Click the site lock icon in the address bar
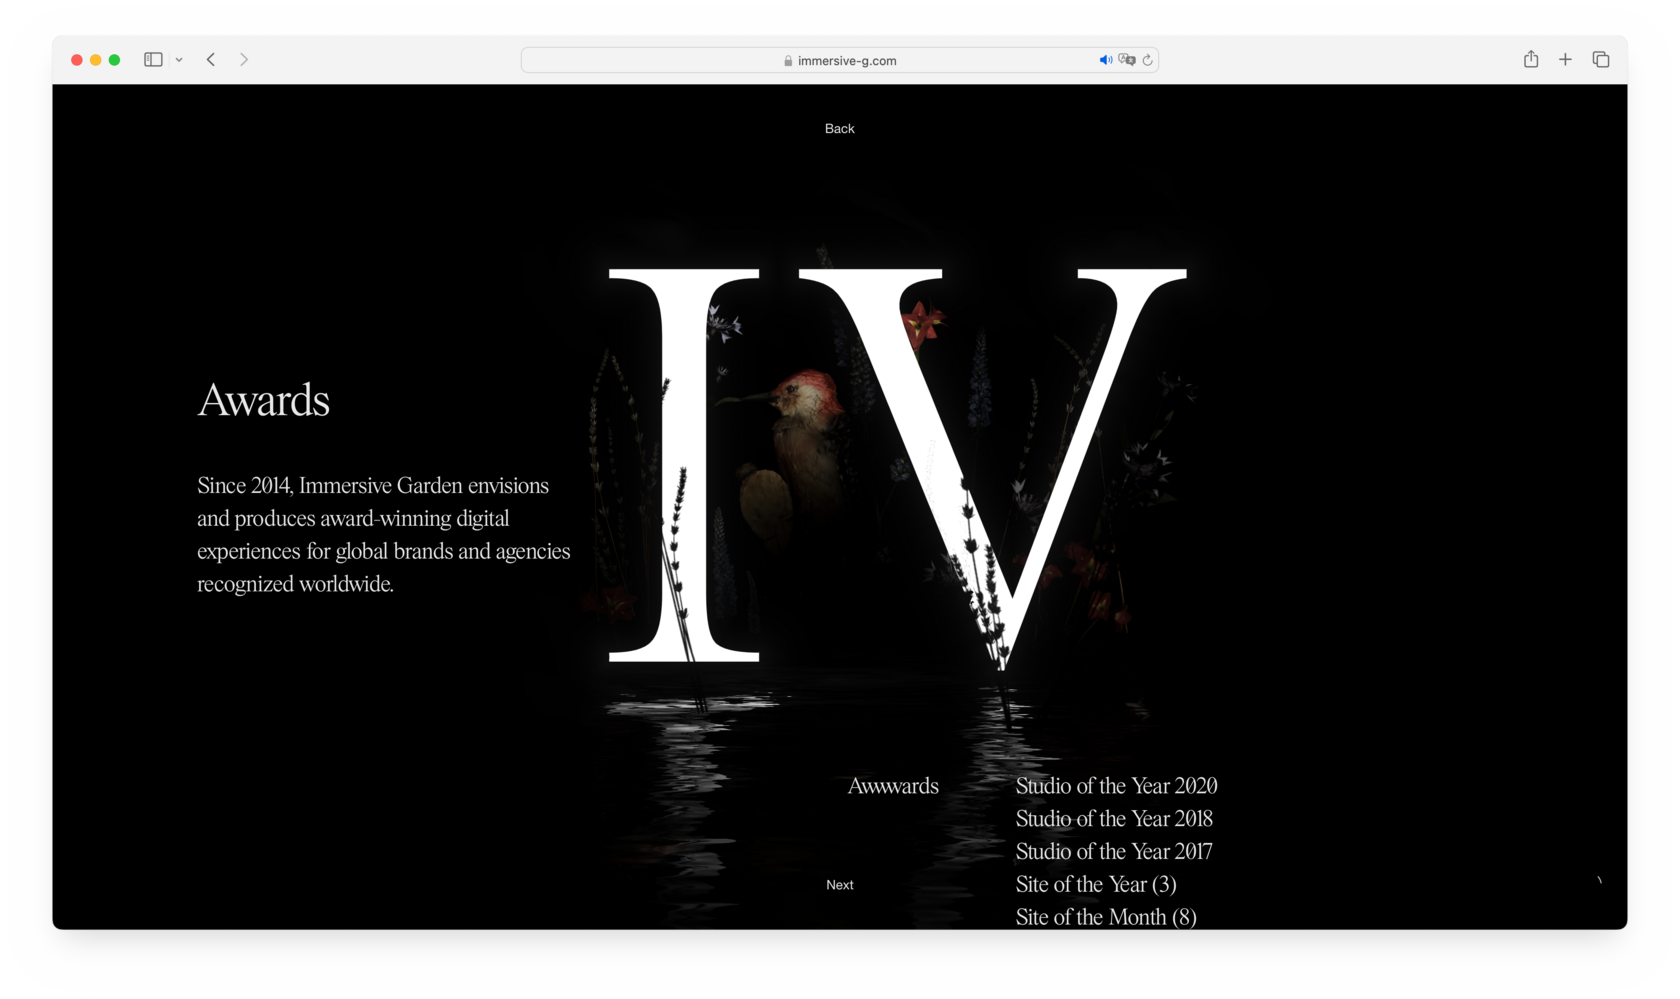 pos(788,61)
